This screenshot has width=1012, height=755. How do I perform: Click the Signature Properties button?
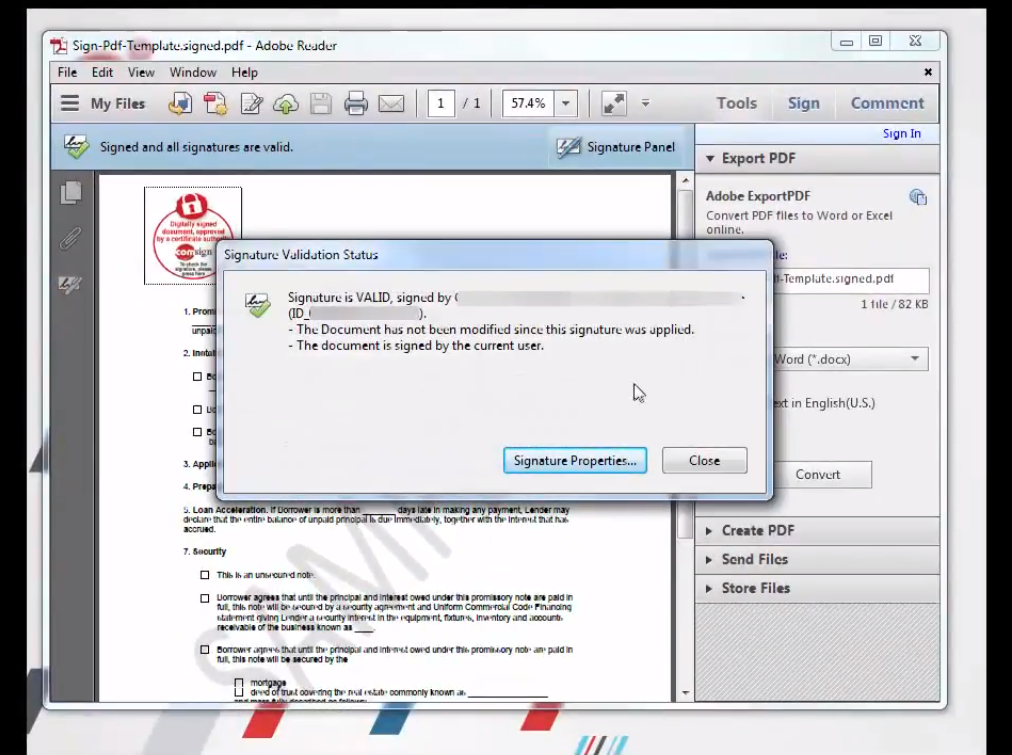pyautogui.click(x=575, y=460)
